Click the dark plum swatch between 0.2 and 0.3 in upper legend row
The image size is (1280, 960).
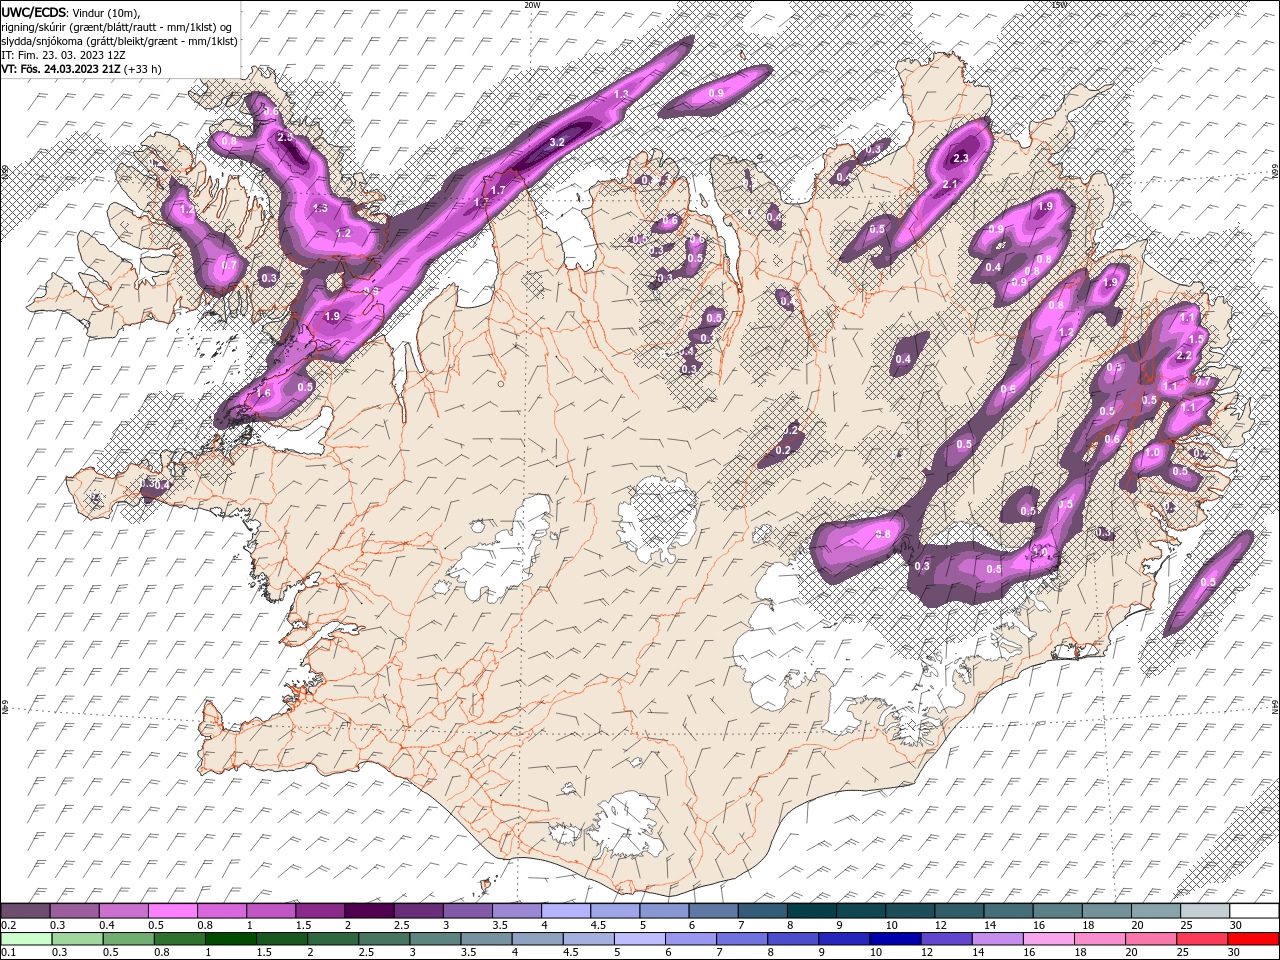coord(25,911)
